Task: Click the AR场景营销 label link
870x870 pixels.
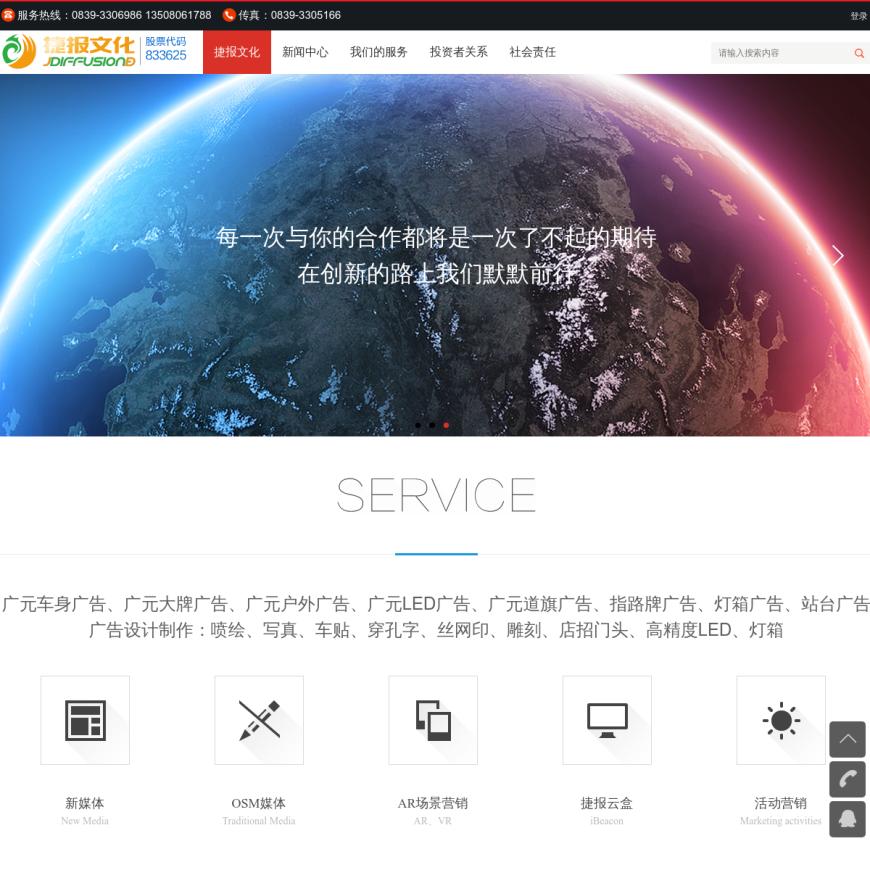Action: [x=433, y=803]
